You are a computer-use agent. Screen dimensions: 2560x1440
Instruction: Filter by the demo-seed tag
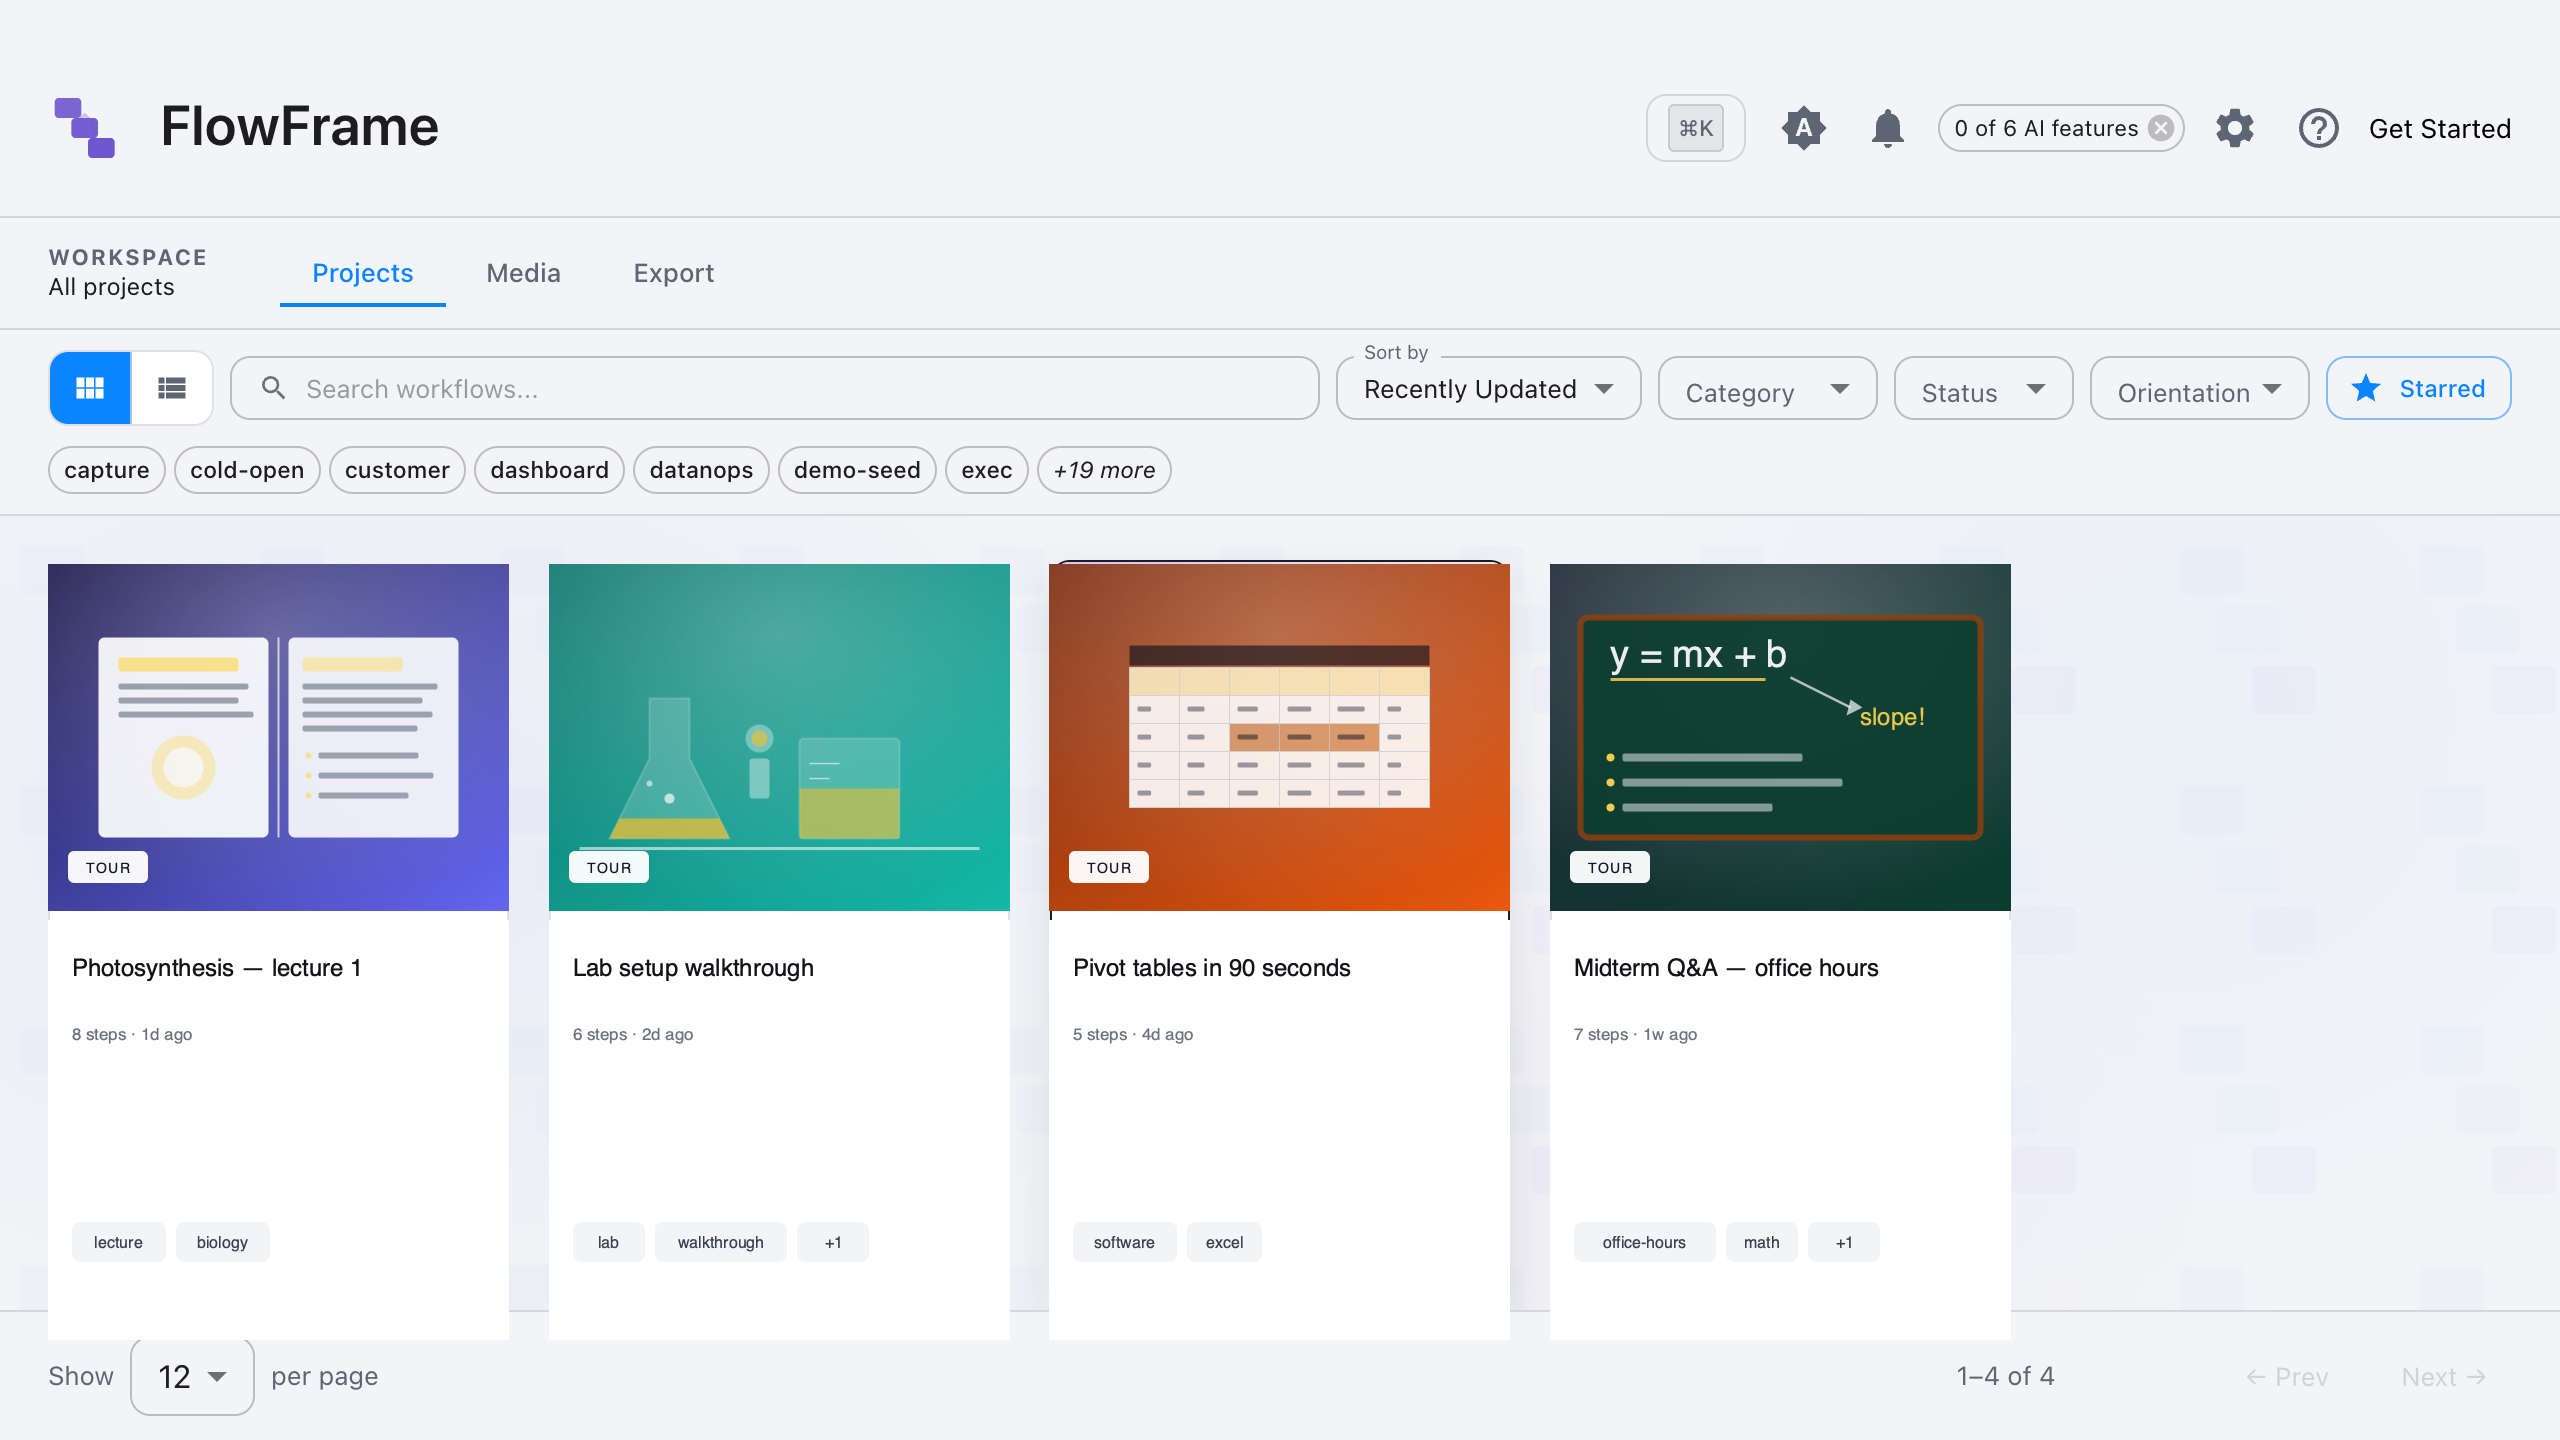click(857, 470)
